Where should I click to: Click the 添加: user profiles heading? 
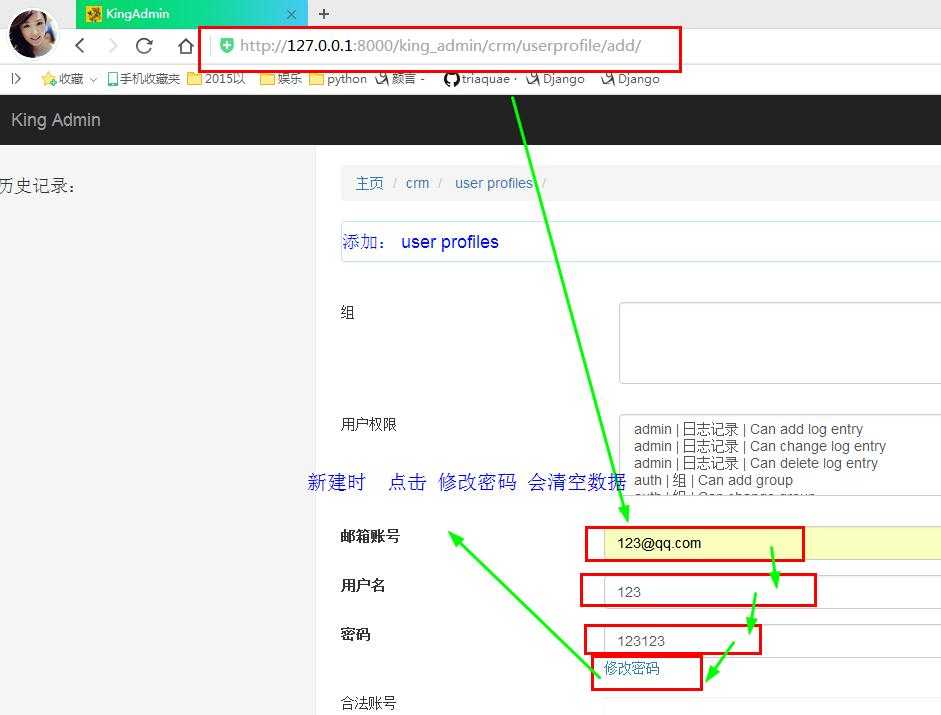pyautogui.click(x=420, y=242)
